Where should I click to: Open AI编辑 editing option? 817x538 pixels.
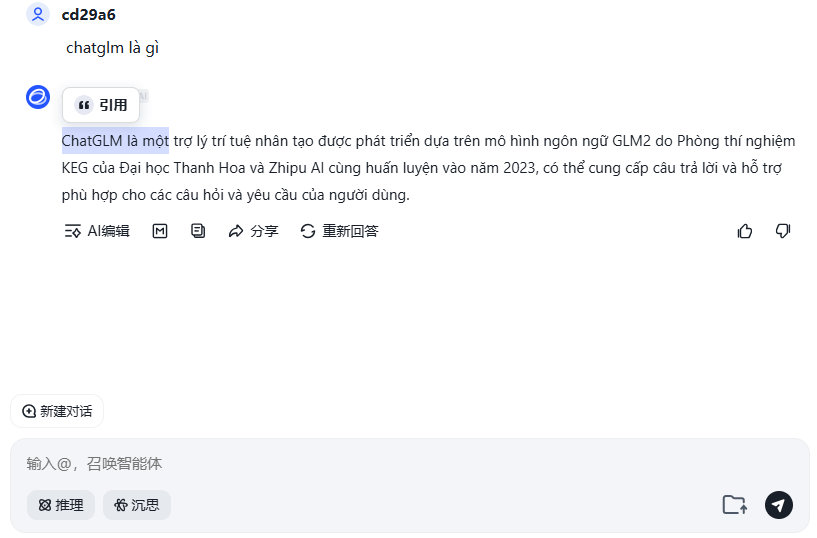tap(96, 231)
